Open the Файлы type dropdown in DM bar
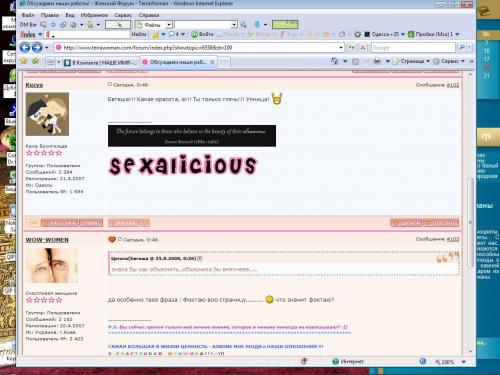This screenshot has height=375, width=500. (x=169, y=25)
